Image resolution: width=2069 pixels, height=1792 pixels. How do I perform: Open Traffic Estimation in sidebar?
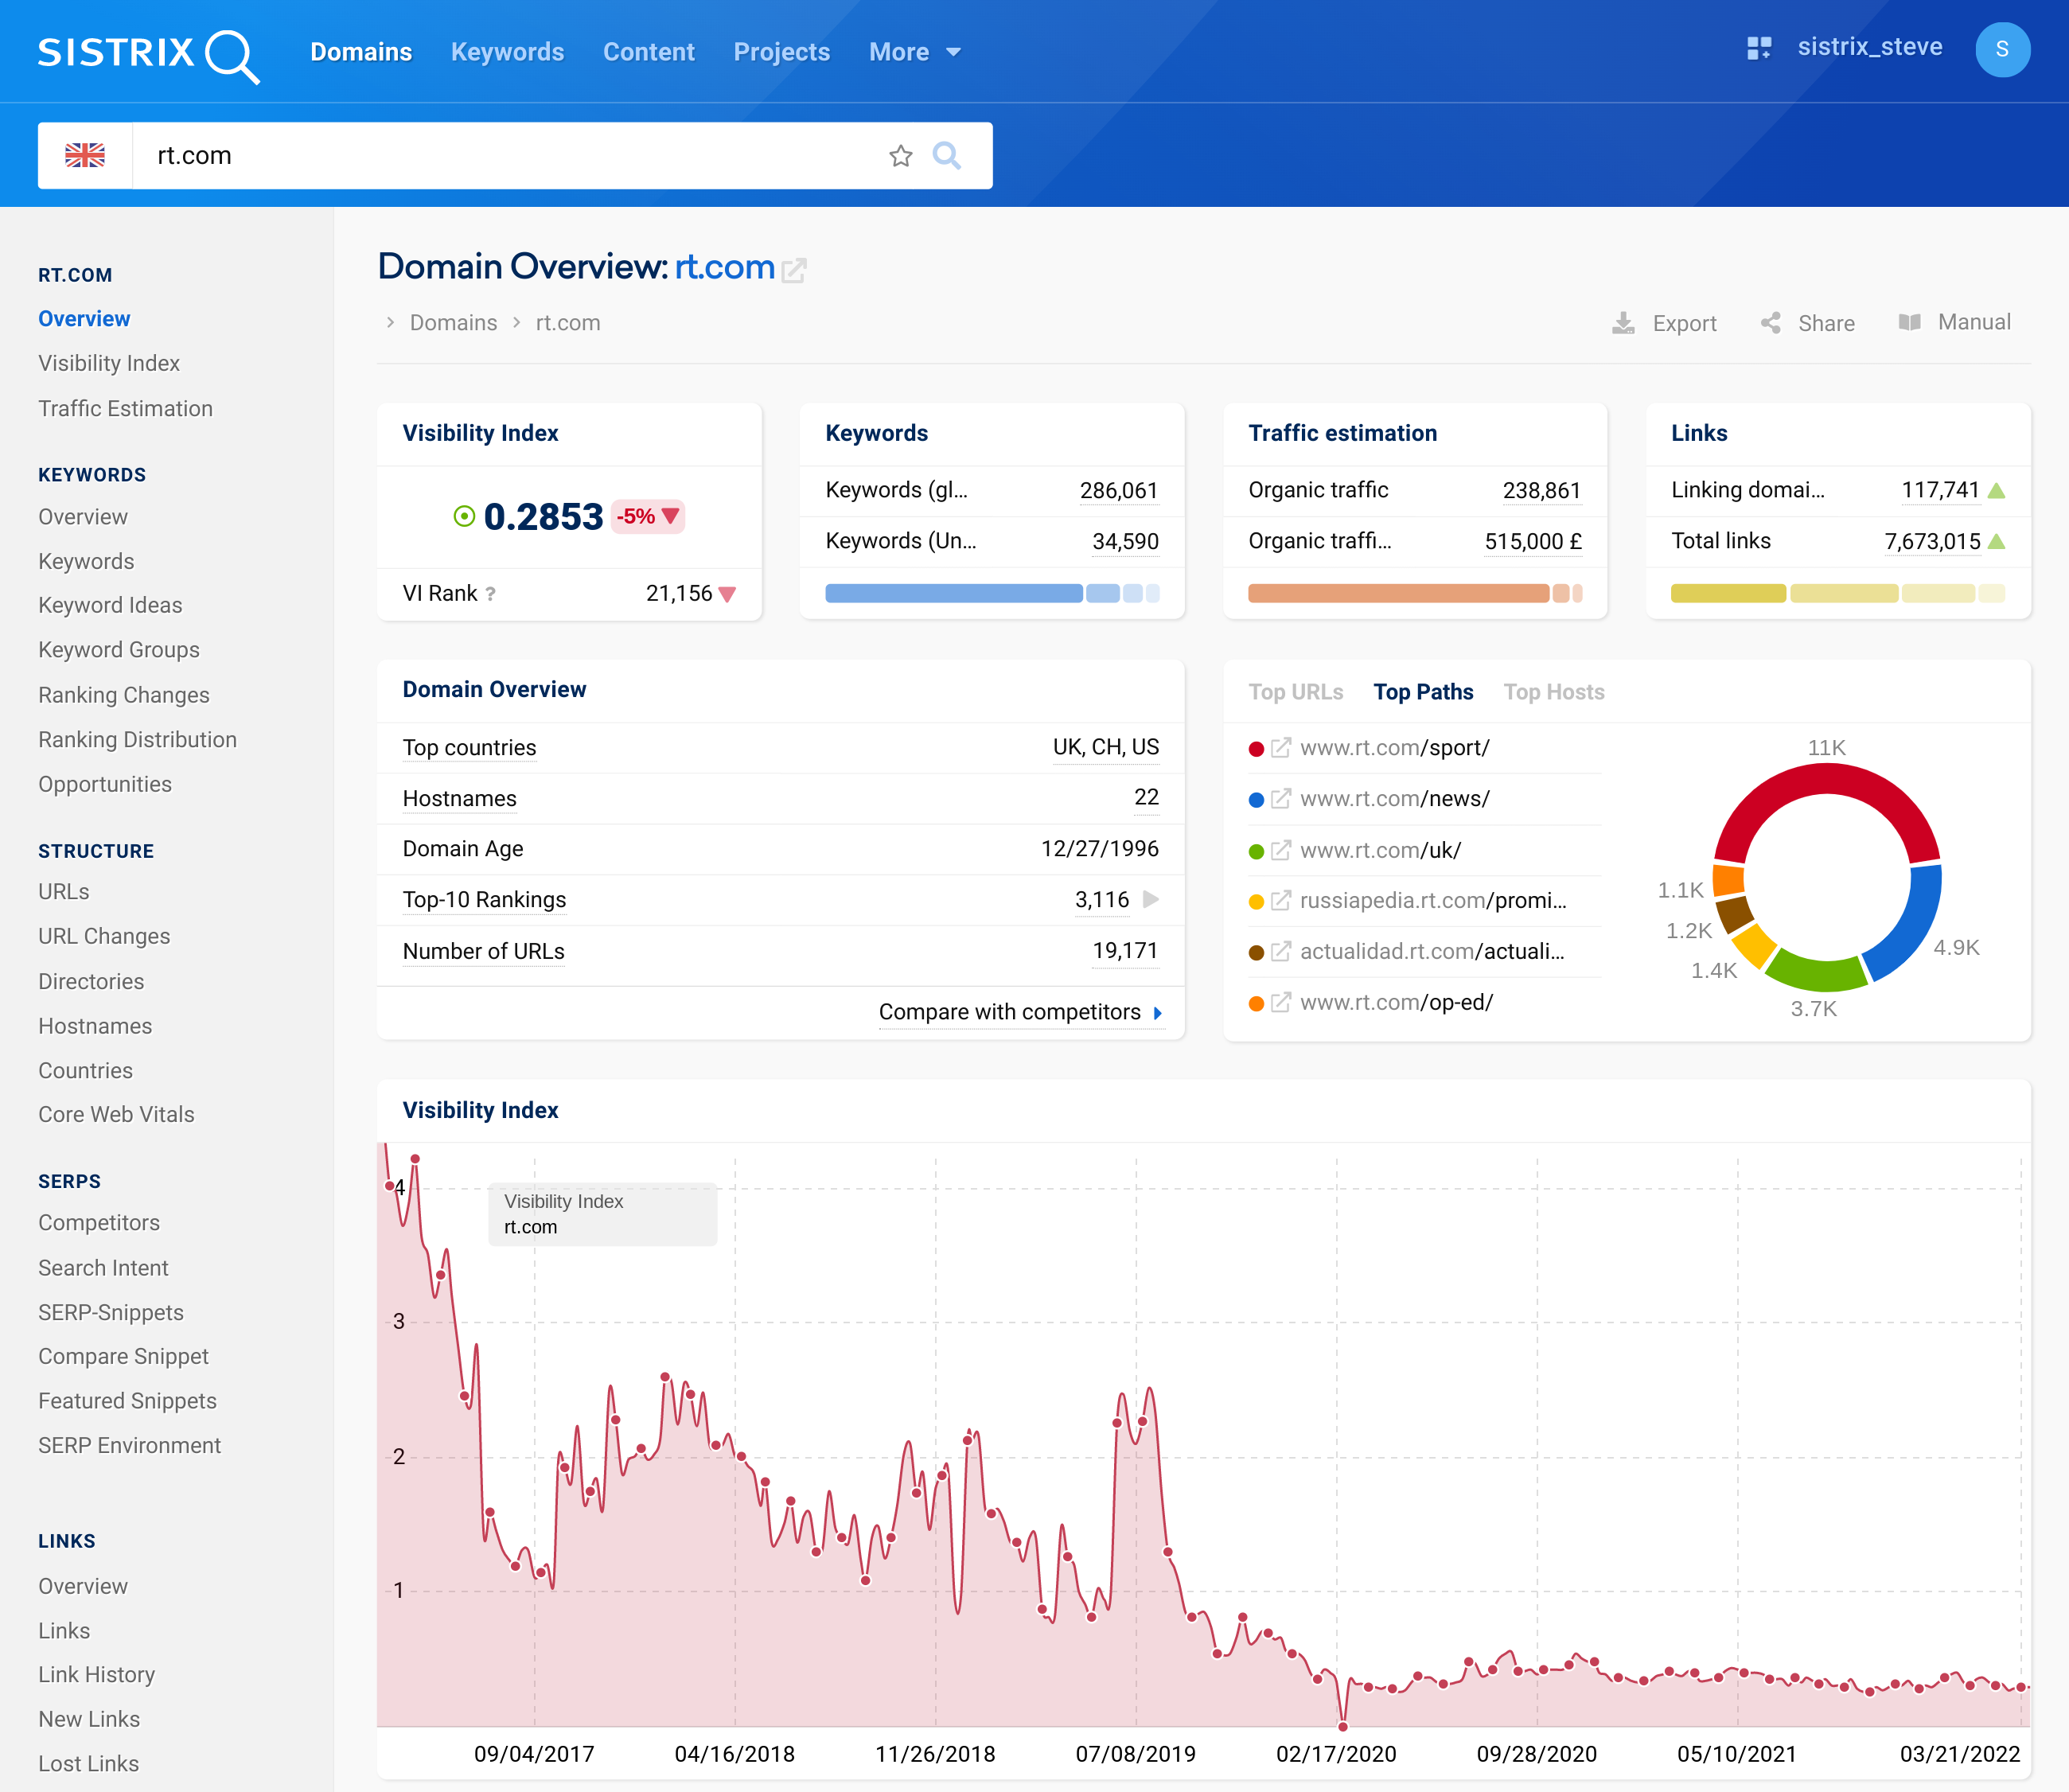tap(125, 408)
